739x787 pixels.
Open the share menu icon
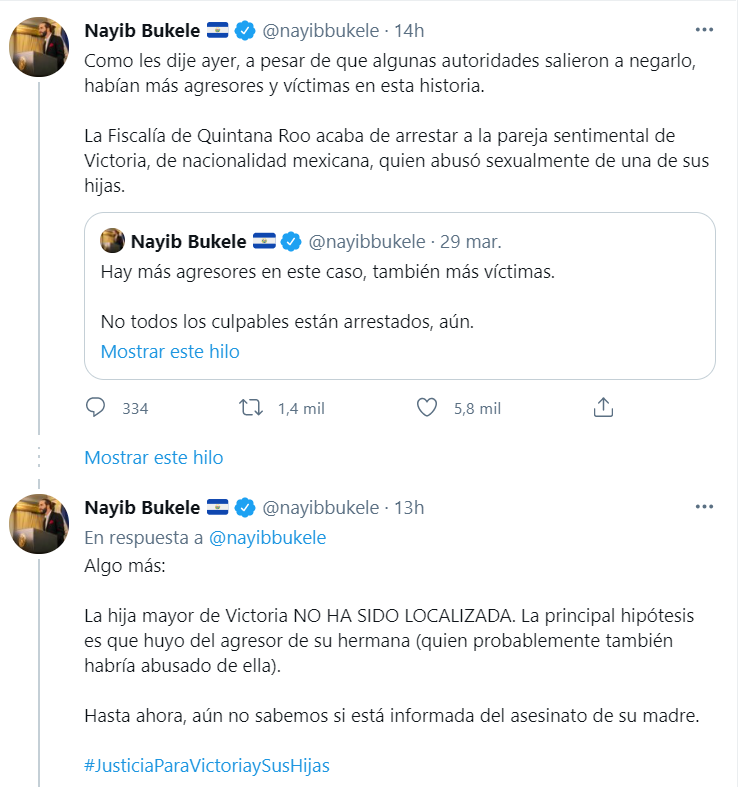603,408
